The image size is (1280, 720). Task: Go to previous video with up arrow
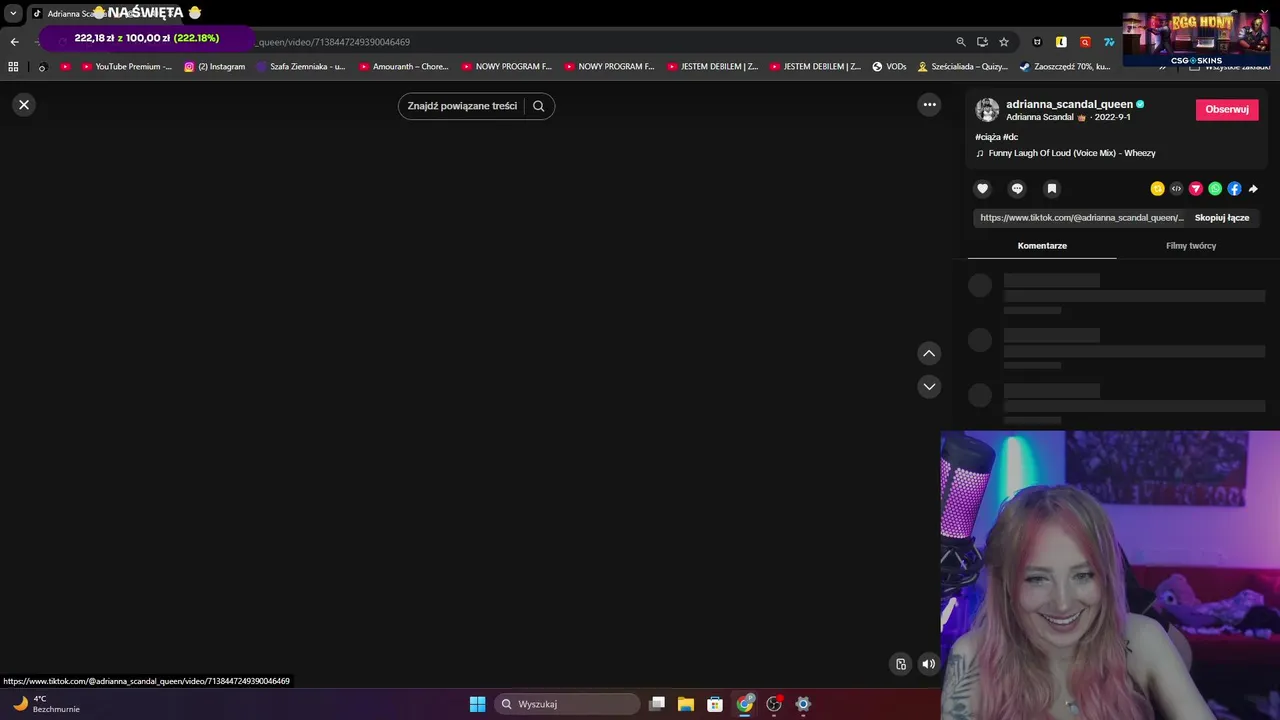(929, 353)
